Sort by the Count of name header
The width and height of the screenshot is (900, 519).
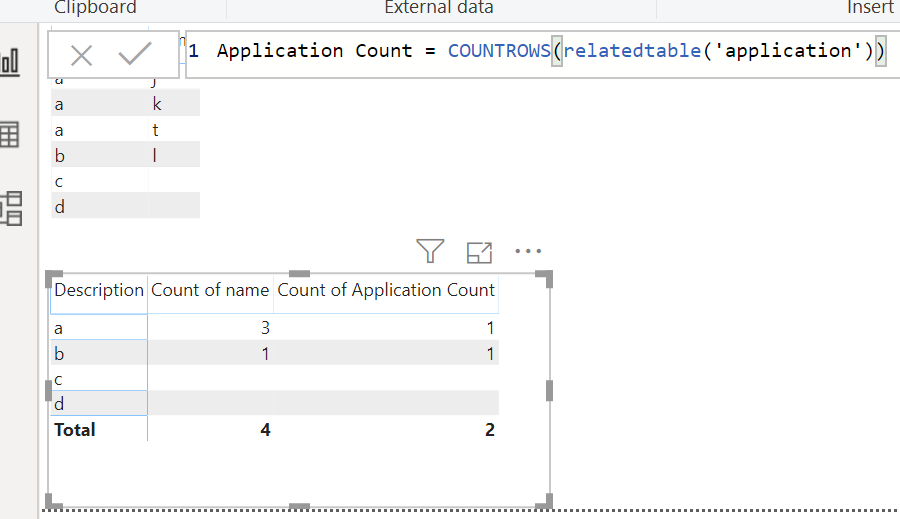[210, 290]
